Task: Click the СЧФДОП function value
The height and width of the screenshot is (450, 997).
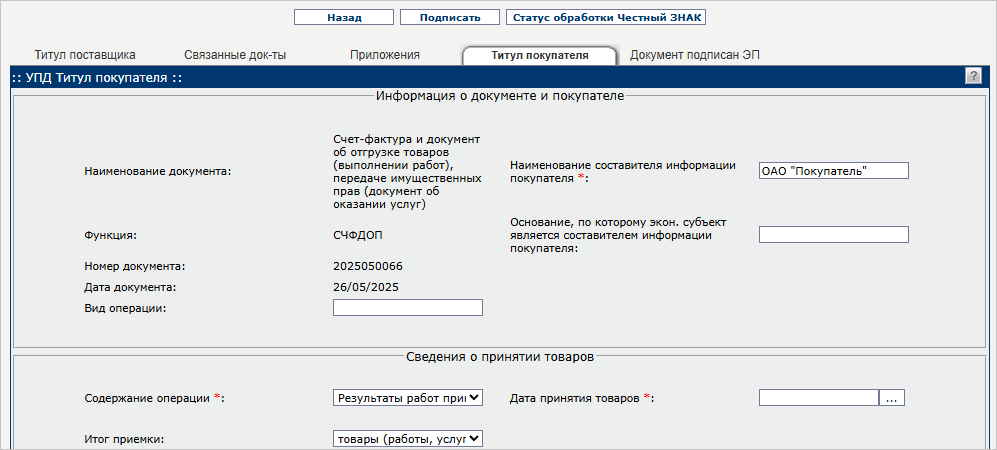Action: click(357, 235)
